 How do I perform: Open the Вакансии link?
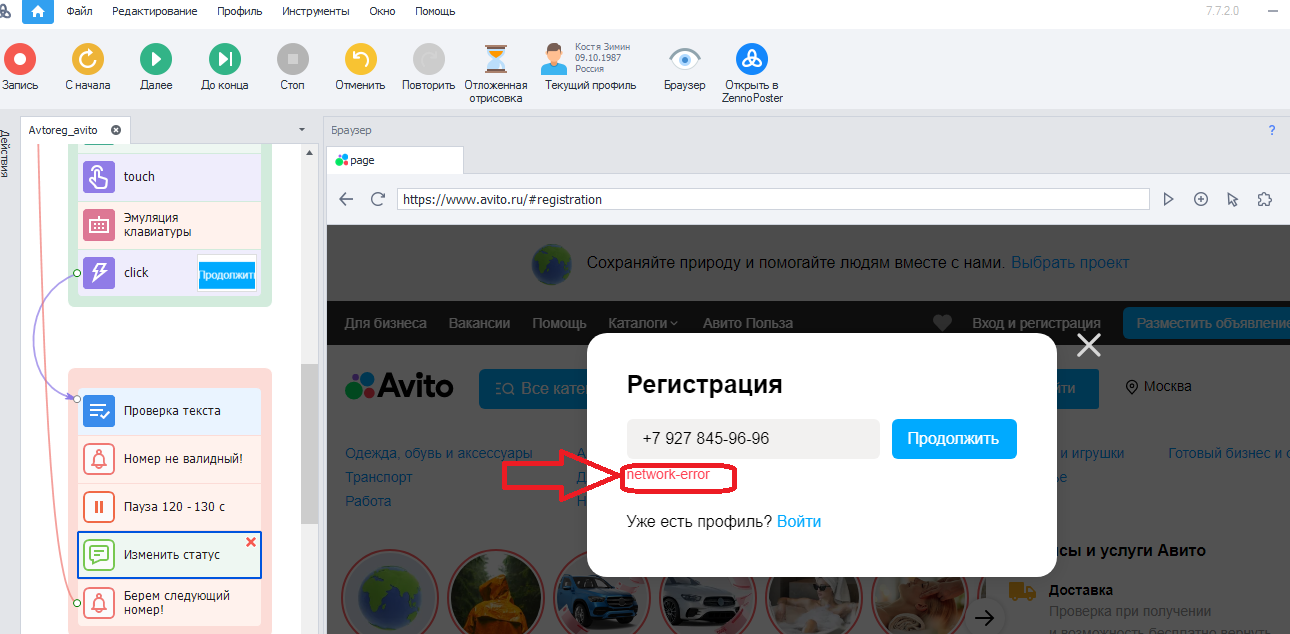tap(479, 323)
